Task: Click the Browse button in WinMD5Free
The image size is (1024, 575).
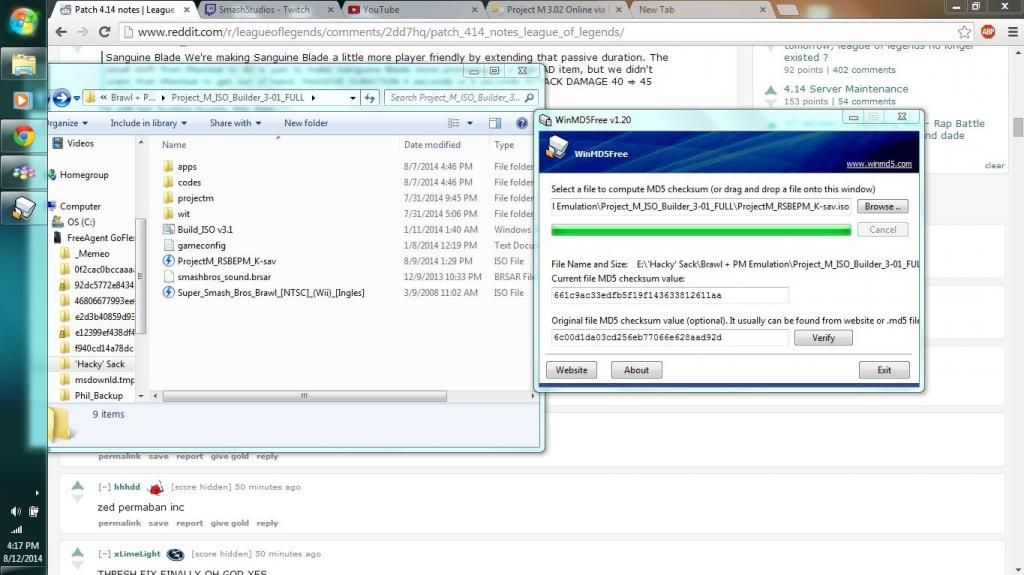Action: (881, 207)
